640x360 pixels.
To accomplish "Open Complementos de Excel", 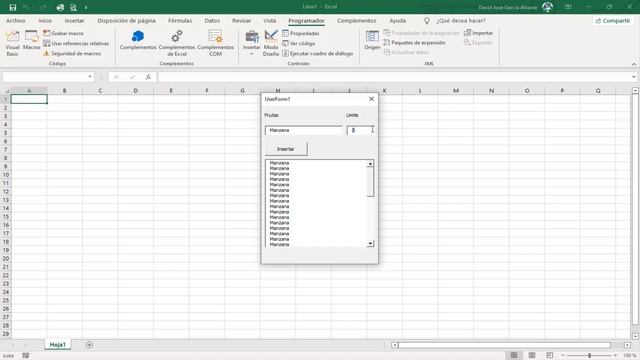I will pyautogui.click(x=177, y=43).
